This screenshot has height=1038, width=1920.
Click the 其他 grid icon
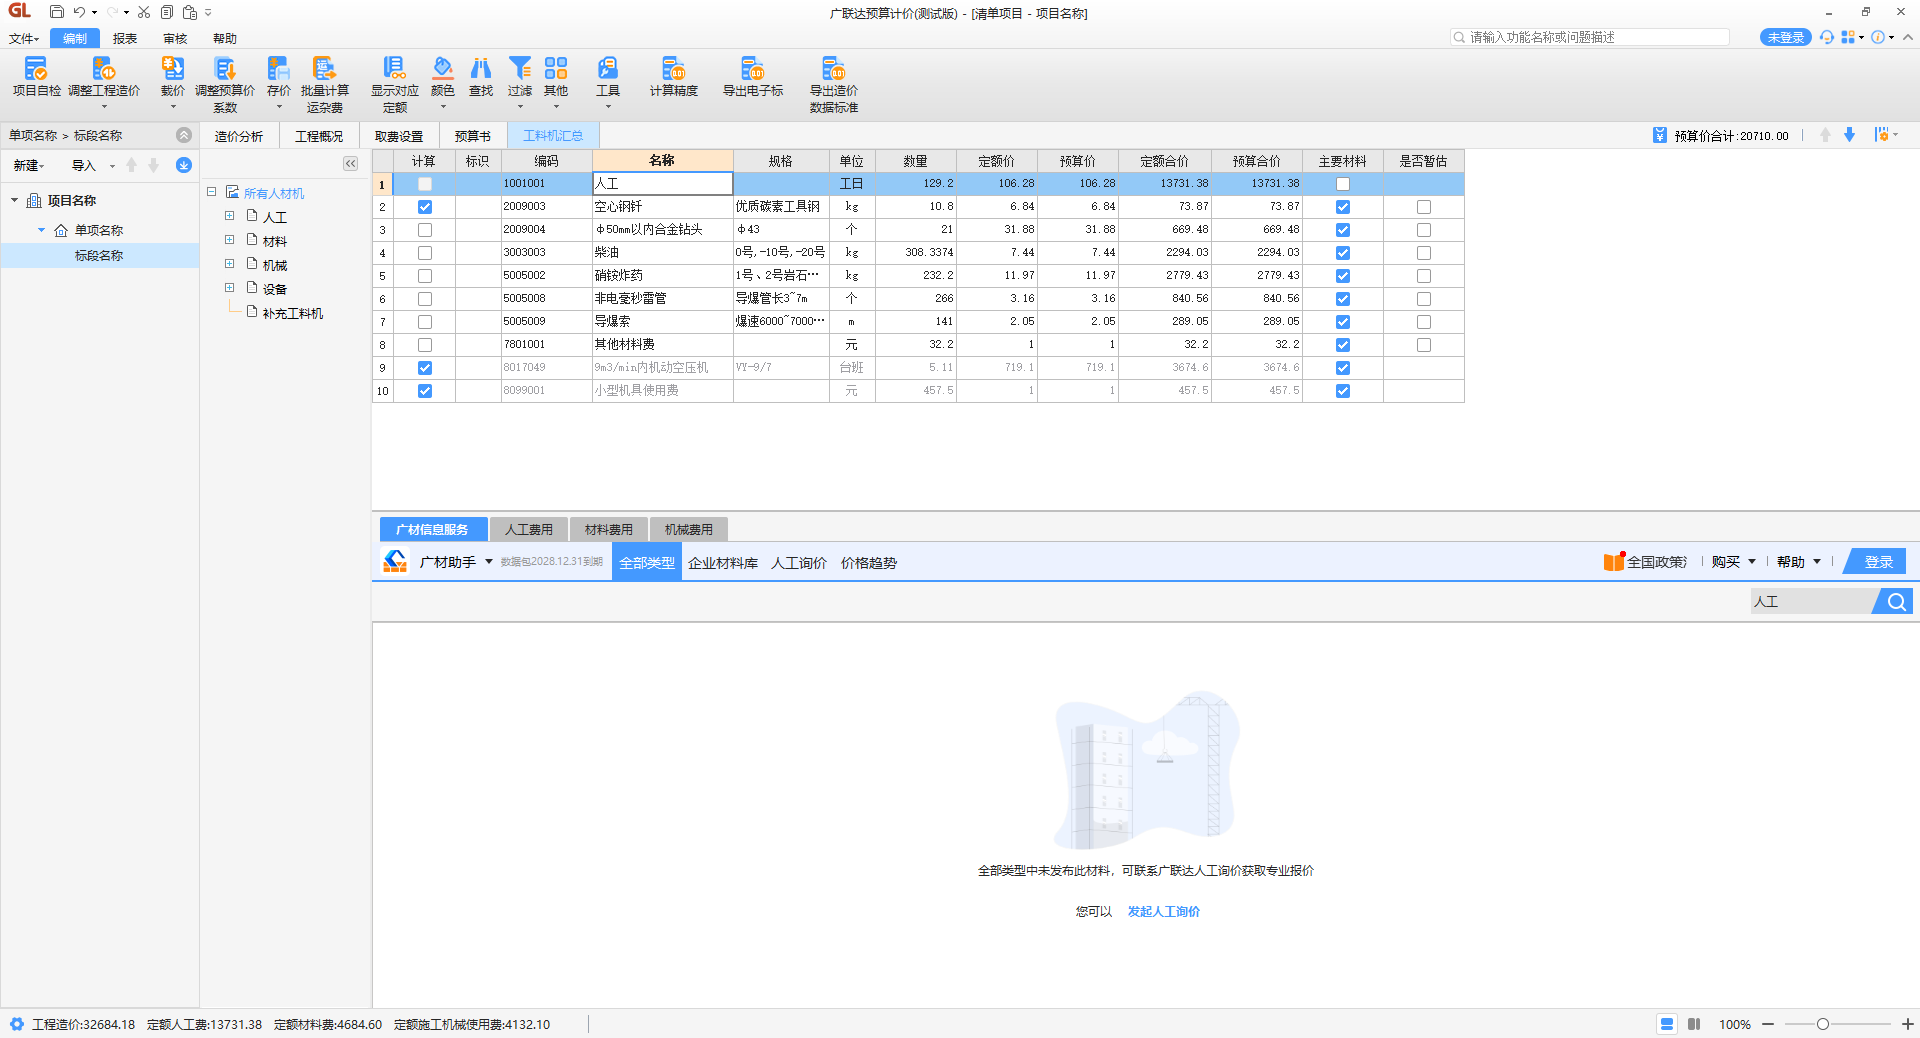pyautogui.click(x=556, y=68)
